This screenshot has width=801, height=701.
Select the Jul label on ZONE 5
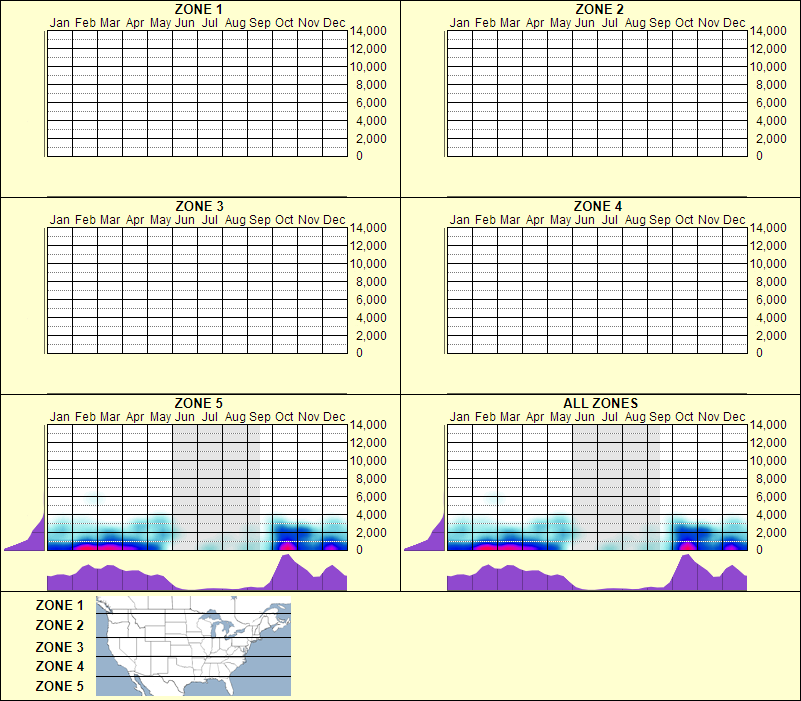(x=208, y=415)
